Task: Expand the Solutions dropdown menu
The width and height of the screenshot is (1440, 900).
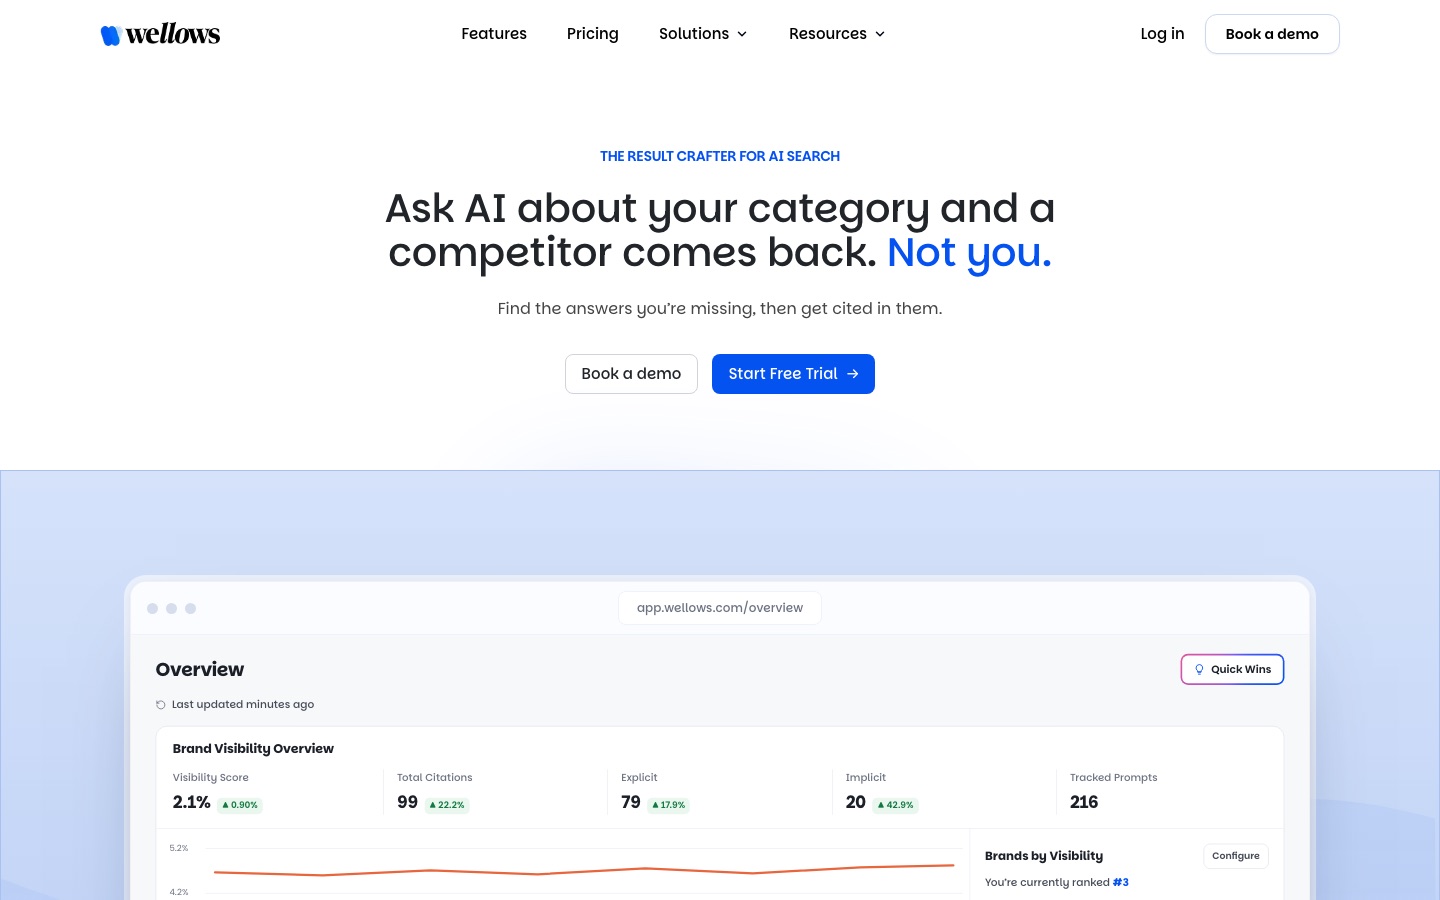Action: 703,34
